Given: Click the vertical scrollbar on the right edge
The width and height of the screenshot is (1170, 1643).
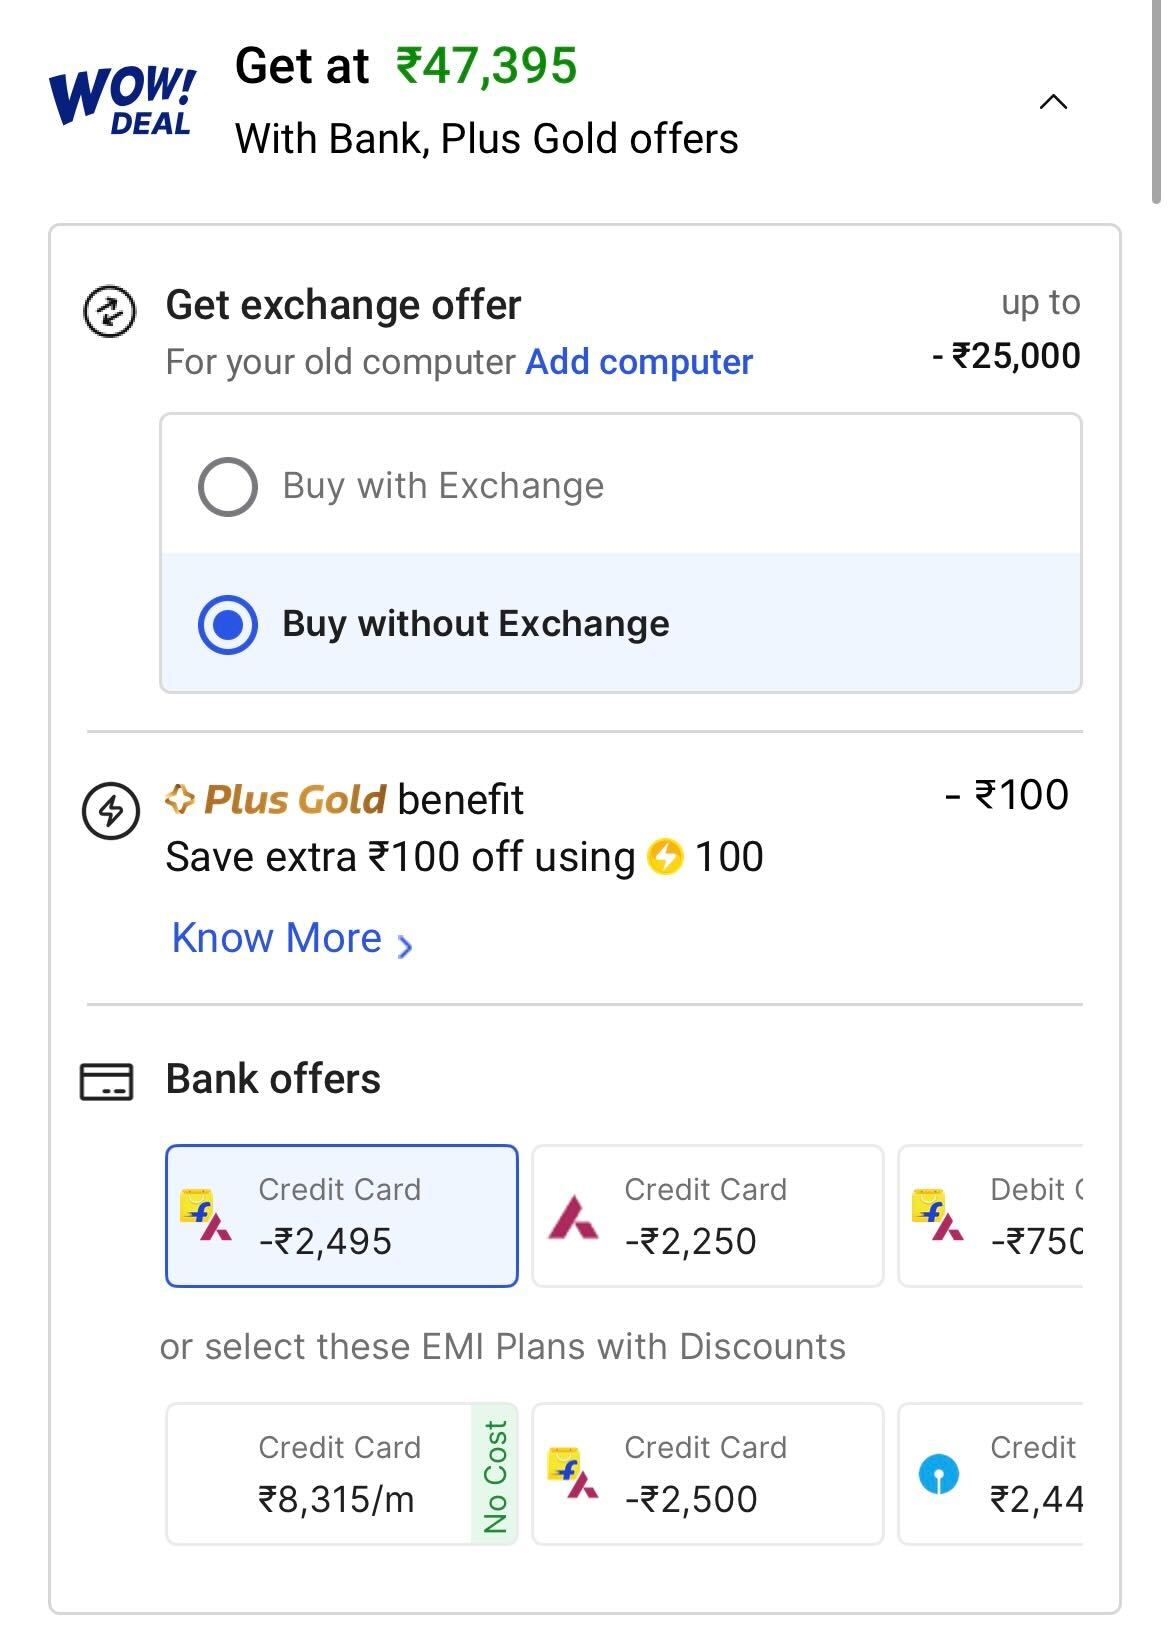Looking at the screenshot, I should tap(1157, 100).
